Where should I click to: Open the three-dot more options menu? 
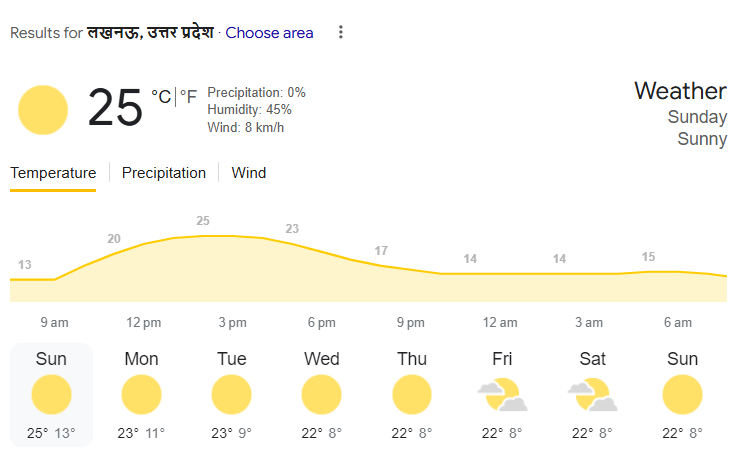point(340,33)
